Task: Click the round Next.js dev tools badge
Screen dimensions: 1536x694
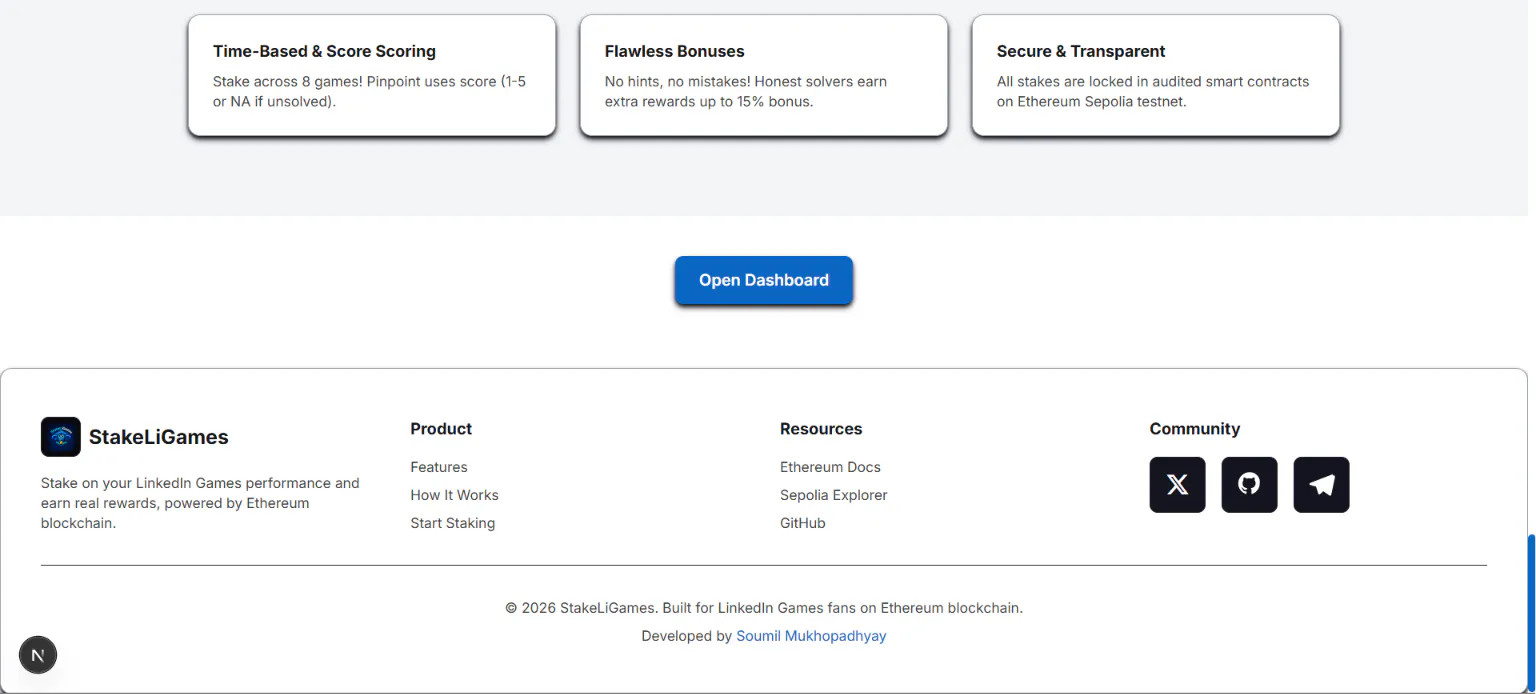Action: click(38, 655)
